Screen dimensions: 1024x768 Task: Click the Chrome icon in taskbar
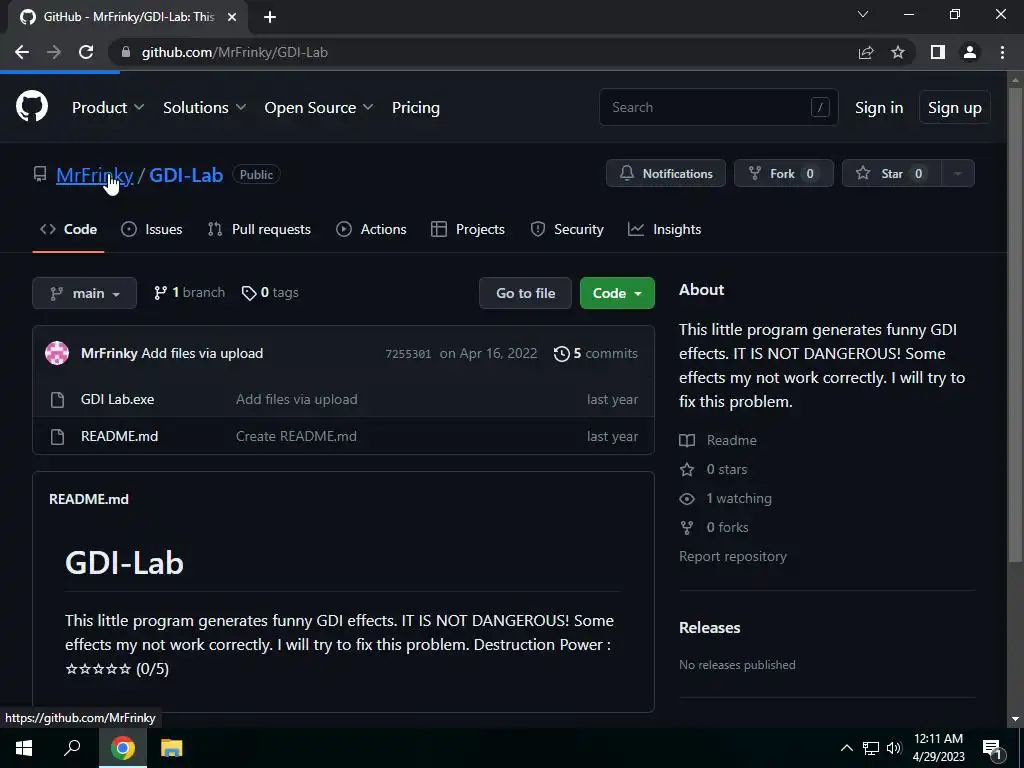point(123,748)
